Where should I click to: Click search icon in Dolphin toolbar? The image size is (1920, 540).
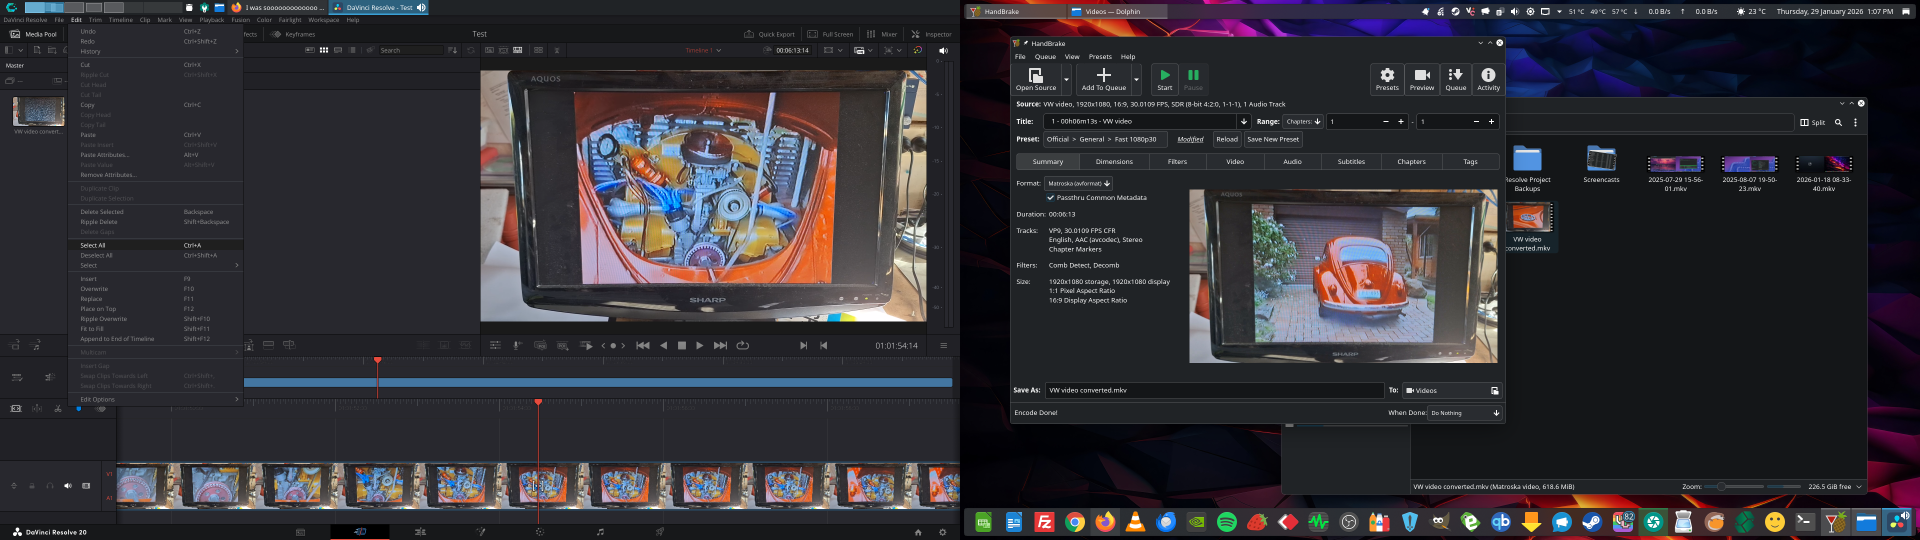[x=1838, y=122]
